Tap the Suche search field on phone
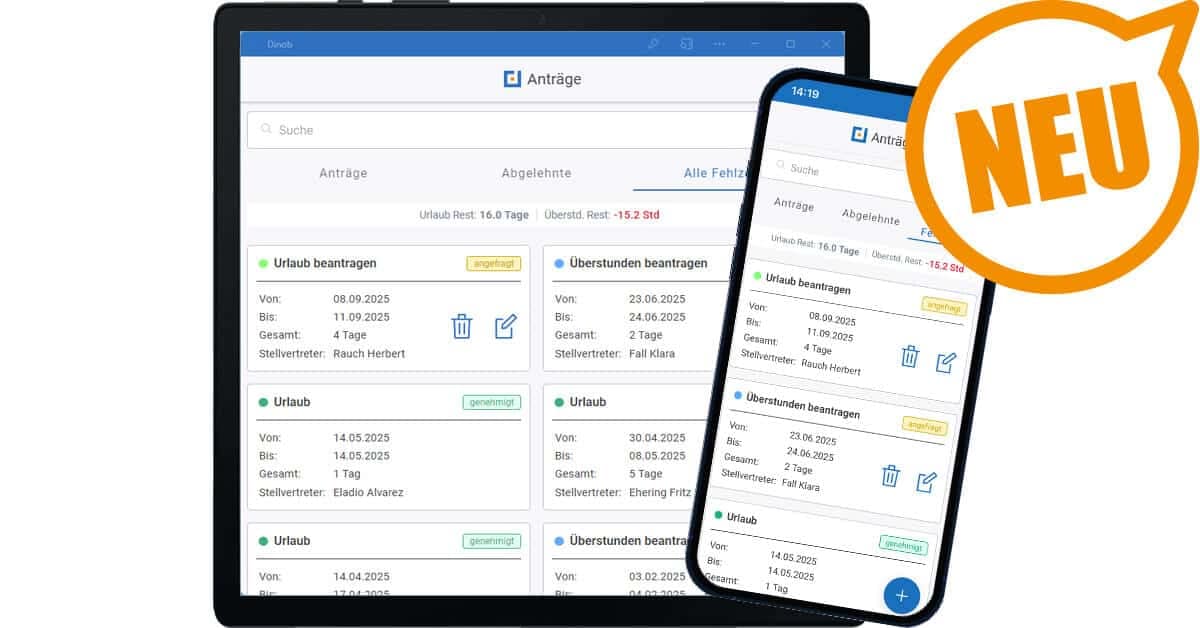 pyautogui.click(x=830, y=172)
